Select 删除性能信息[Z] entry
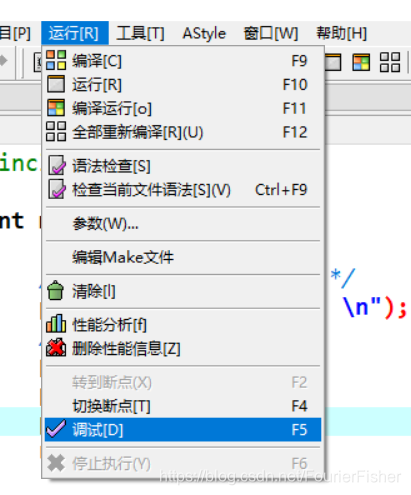 coord(183,349)
